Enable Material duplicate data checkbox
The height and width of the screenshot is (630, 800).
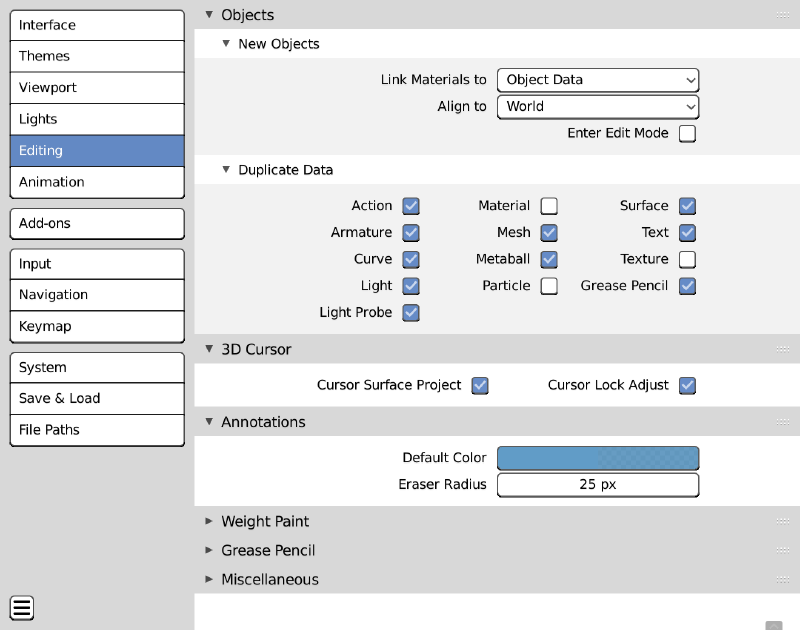click(549, 206)
